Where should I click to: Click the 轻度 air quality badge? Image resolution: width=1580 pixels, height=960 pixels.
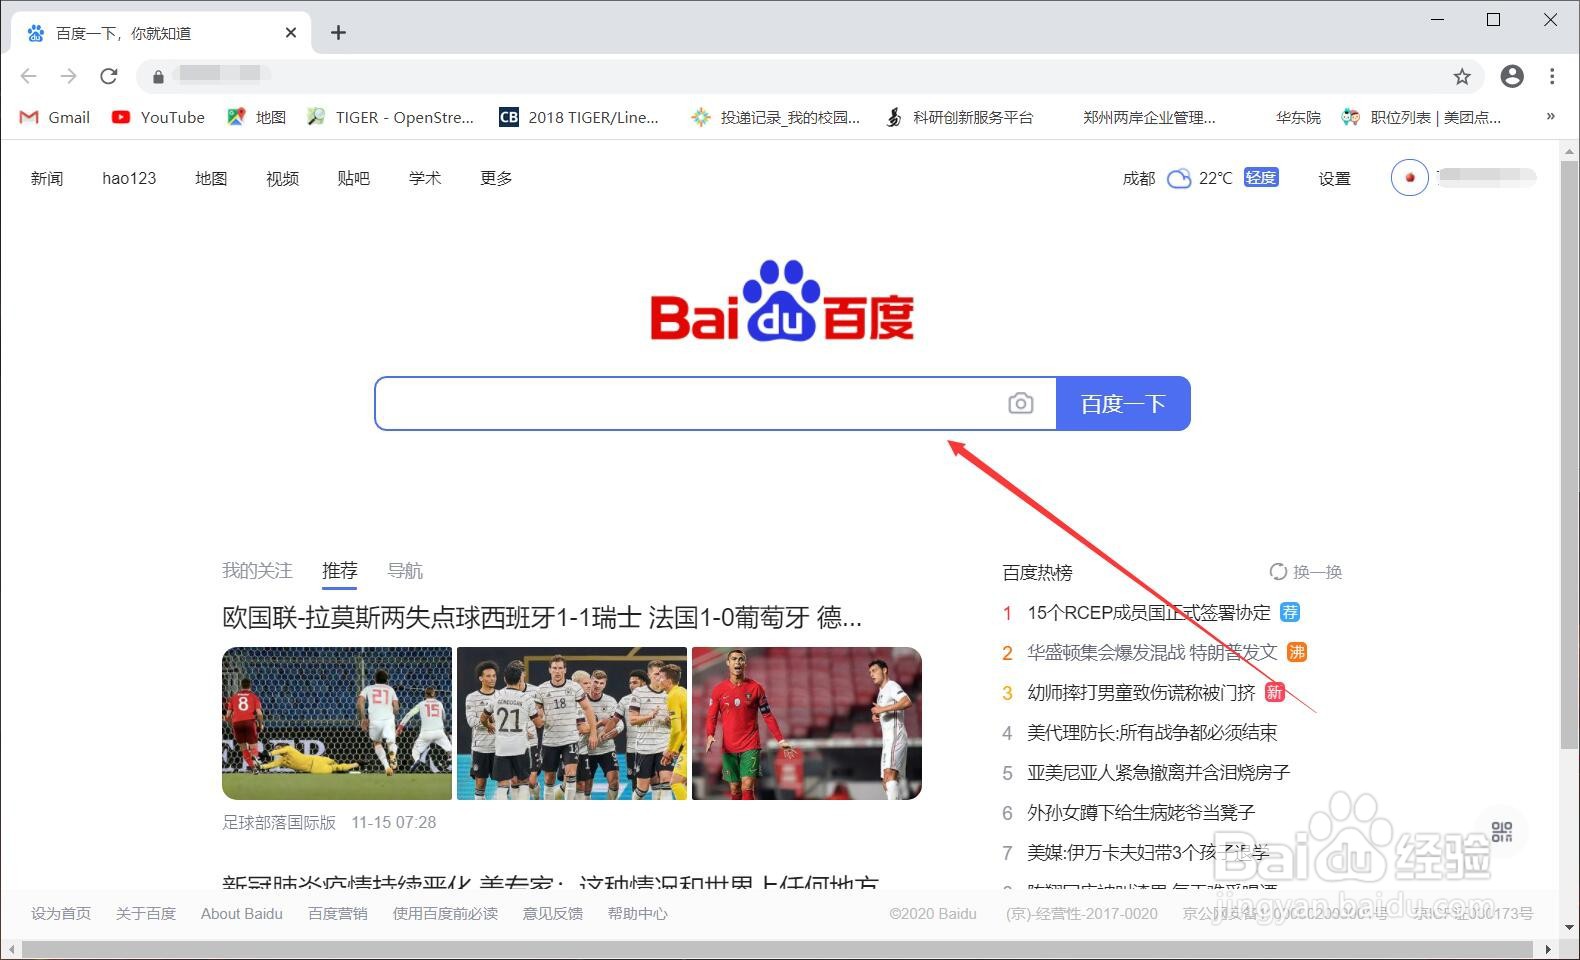click(1261, 177)
